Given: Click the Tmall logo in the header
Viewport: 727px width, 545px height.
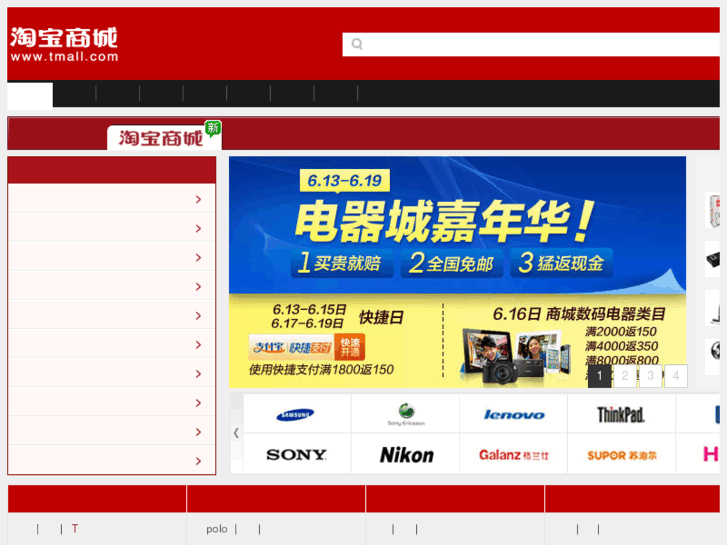Looking at the screenshot, I should click(64, 44).
